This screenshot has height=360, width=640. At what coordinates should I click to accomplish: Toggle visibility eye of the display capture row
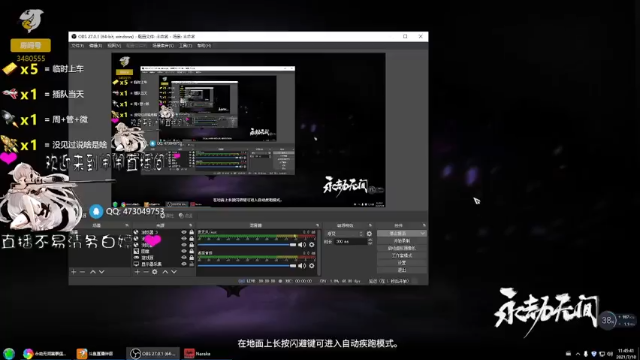tap(184, 264)
